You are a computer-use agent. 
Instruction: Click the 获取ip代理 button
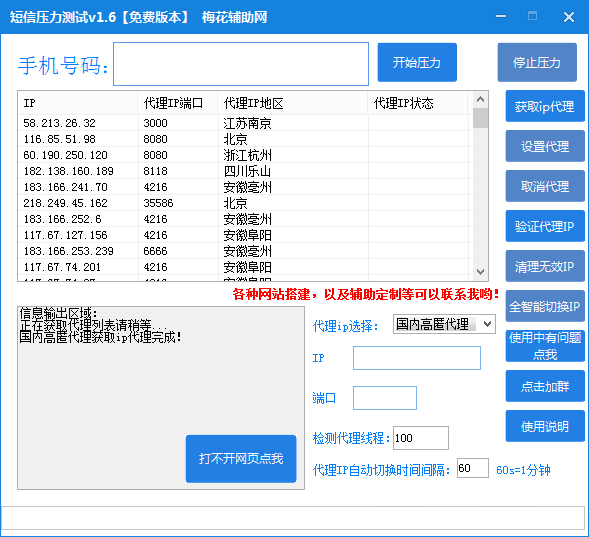click(x=545, y=106)
